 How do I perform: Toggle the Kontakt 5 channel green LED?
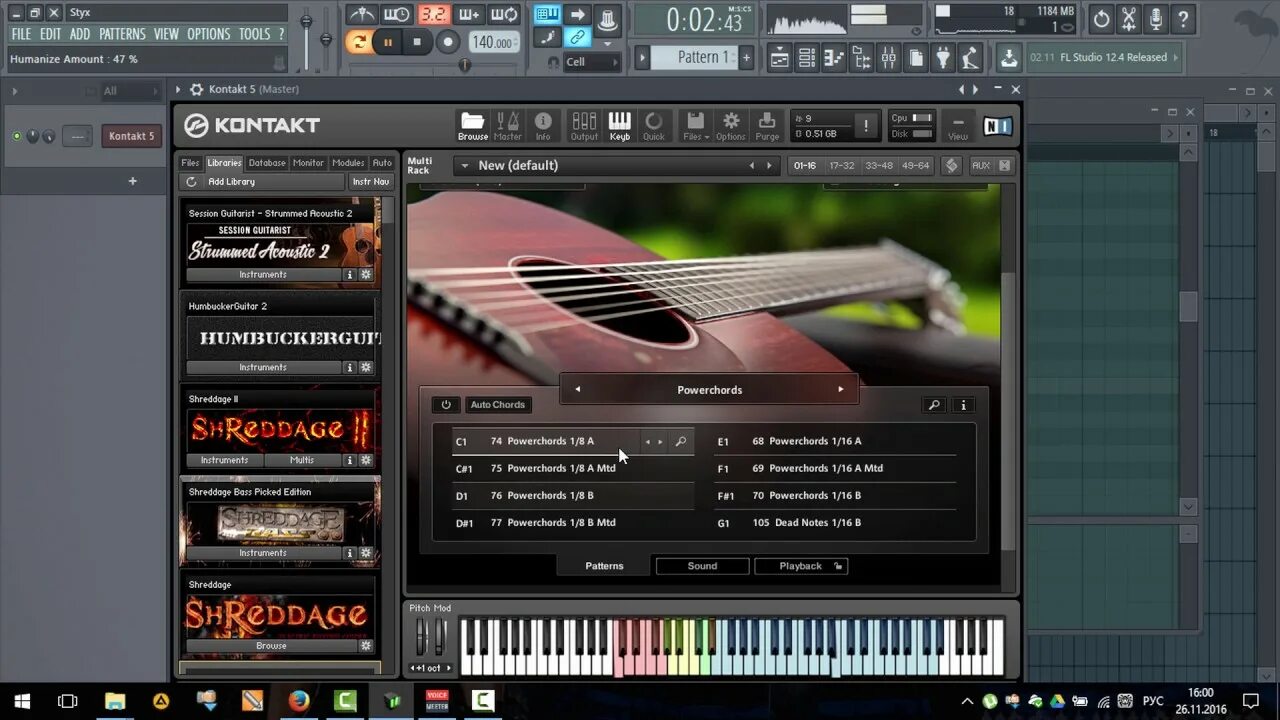[x=17, y=136]
